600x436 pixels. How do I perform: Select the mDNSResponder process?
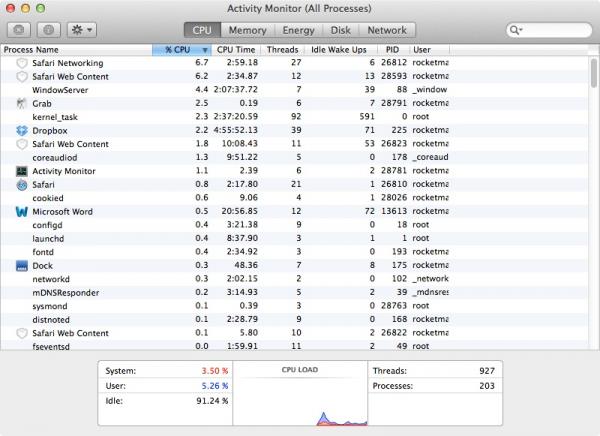pos(295,292)
